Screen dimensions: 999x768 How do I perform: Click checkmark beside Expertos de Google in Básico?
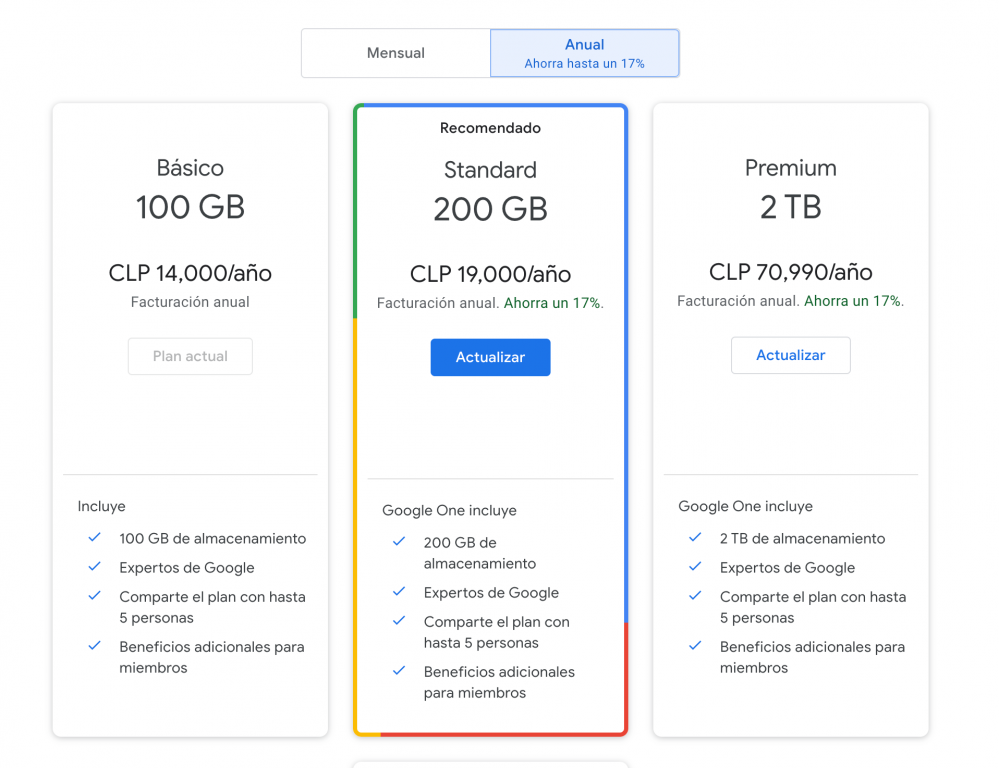tap(95, 567)
